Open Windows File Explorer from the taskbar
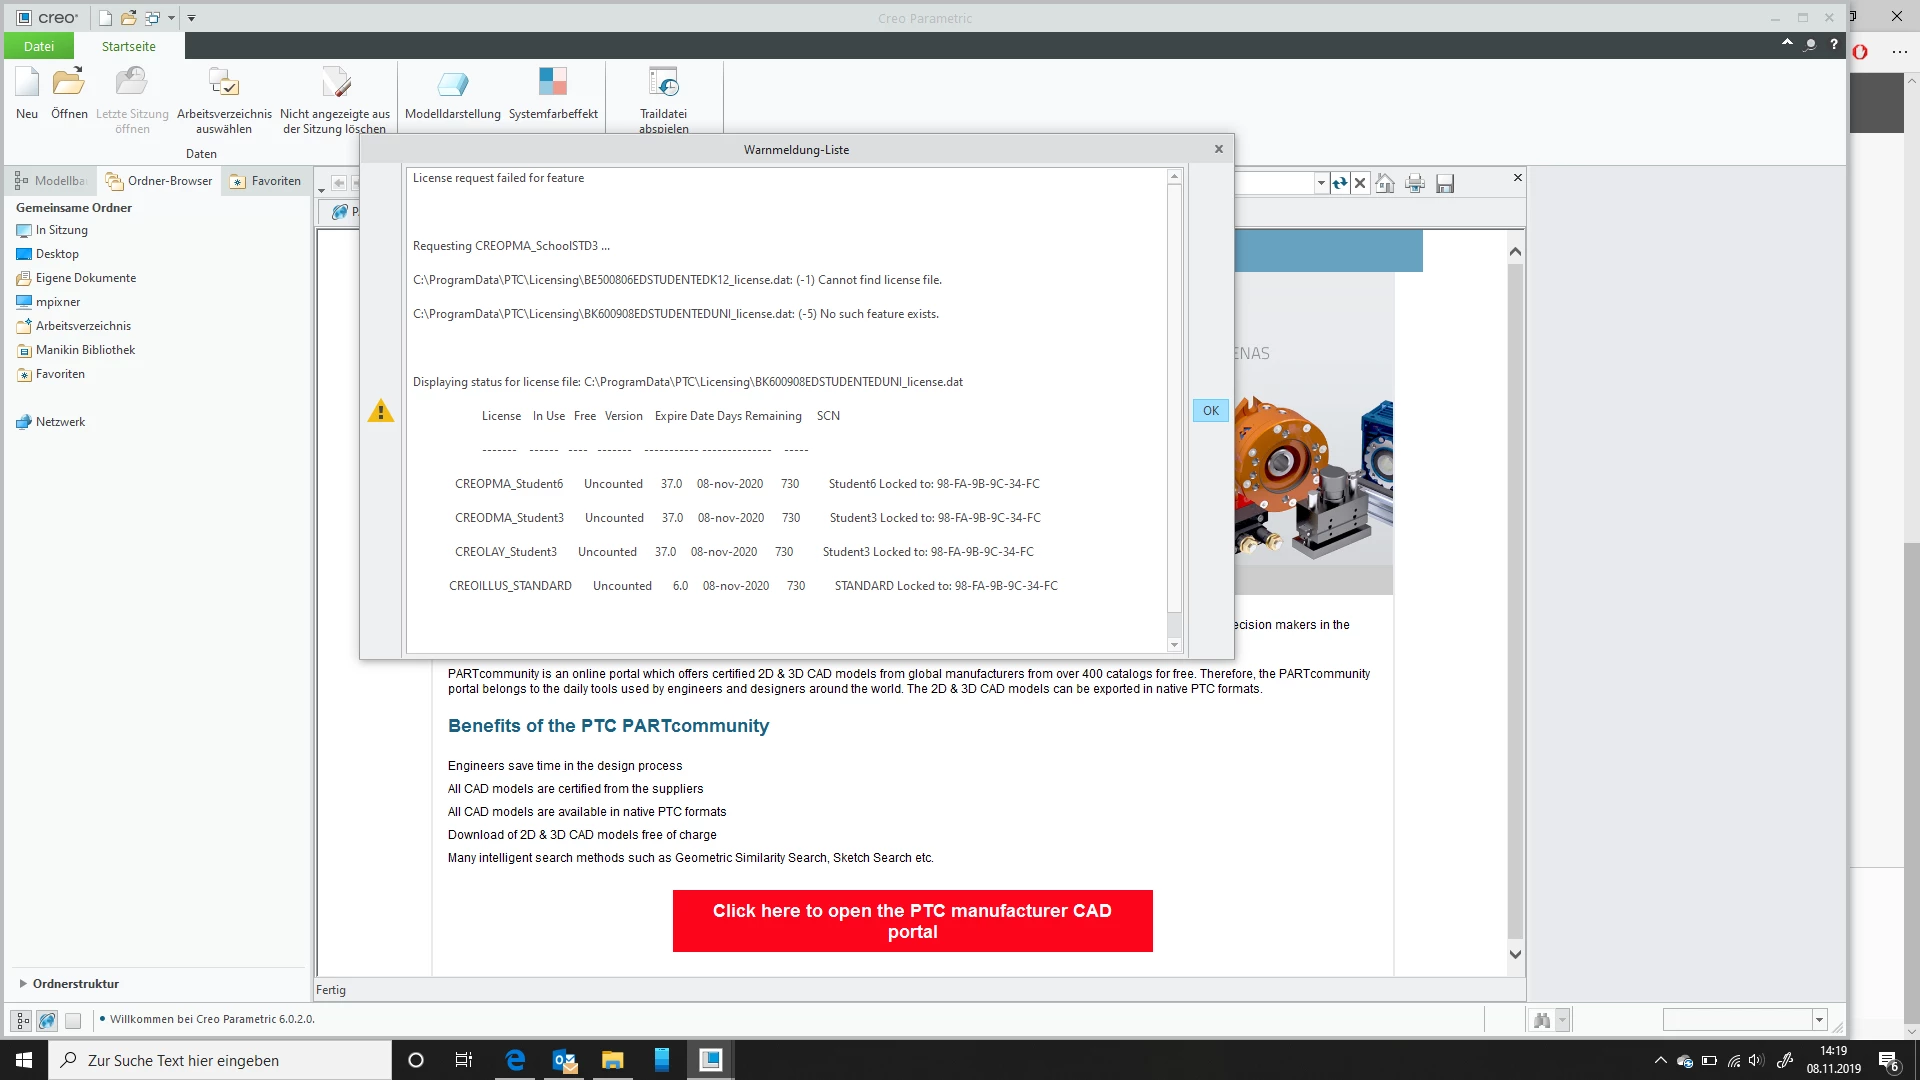The width and height of the screenshot is (1920, 1080). point(612,1060)
